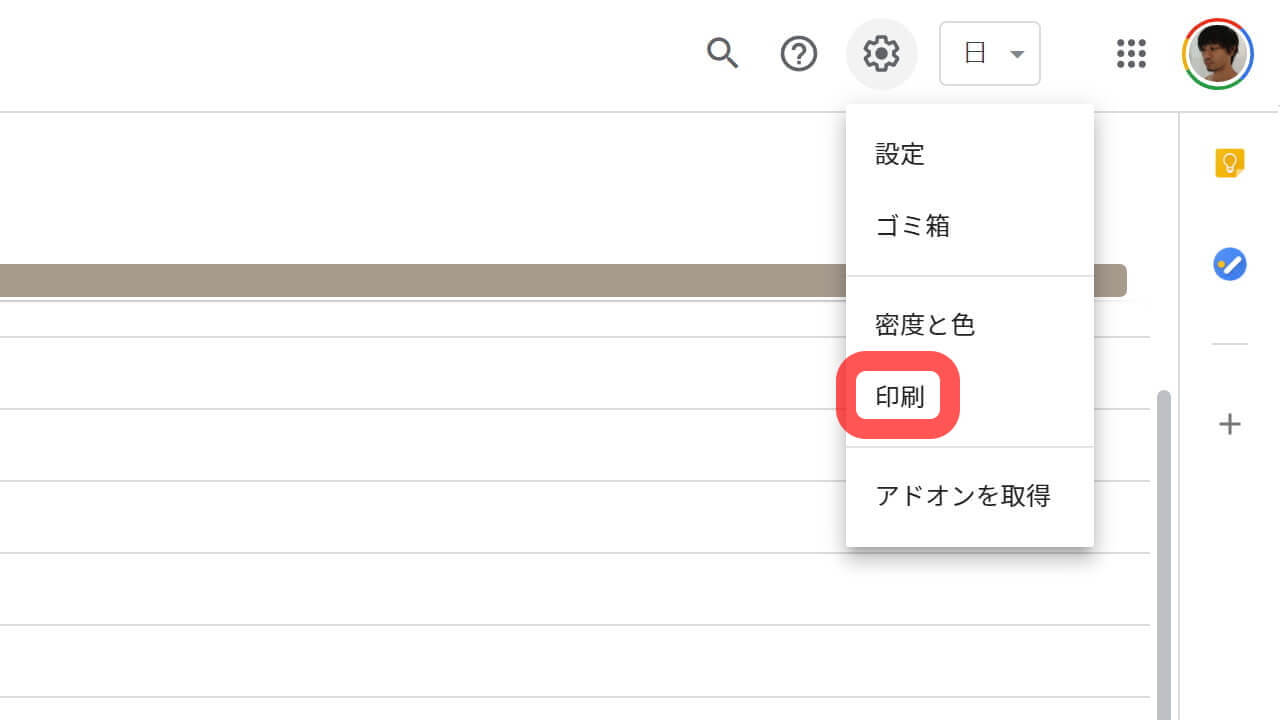The height and width of the screenshot is (720, 1280).
Task: Click the settings gear icon
Action: (881, 54)
